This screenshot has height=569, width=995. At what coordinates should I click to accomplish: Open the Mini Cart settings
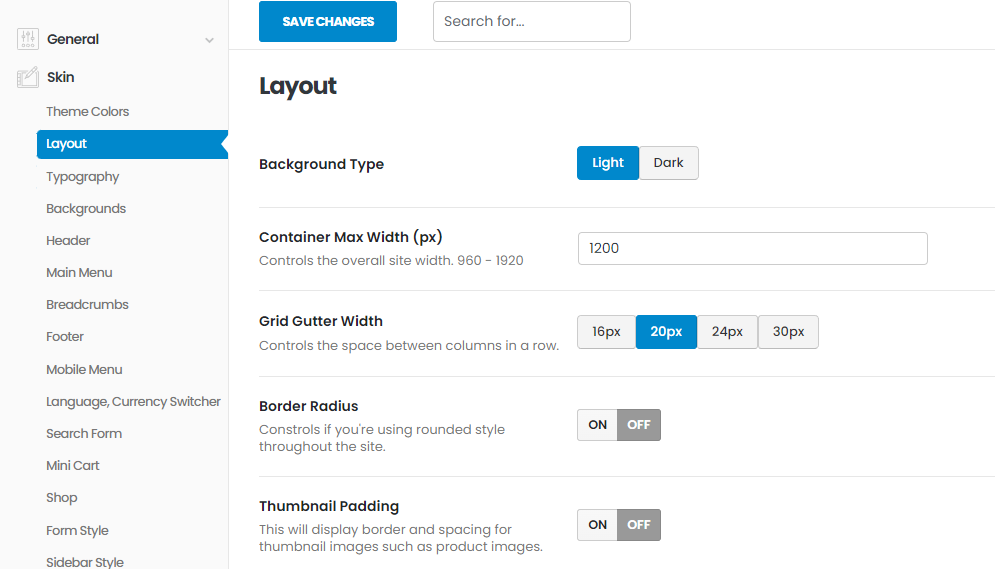(73, 466)
